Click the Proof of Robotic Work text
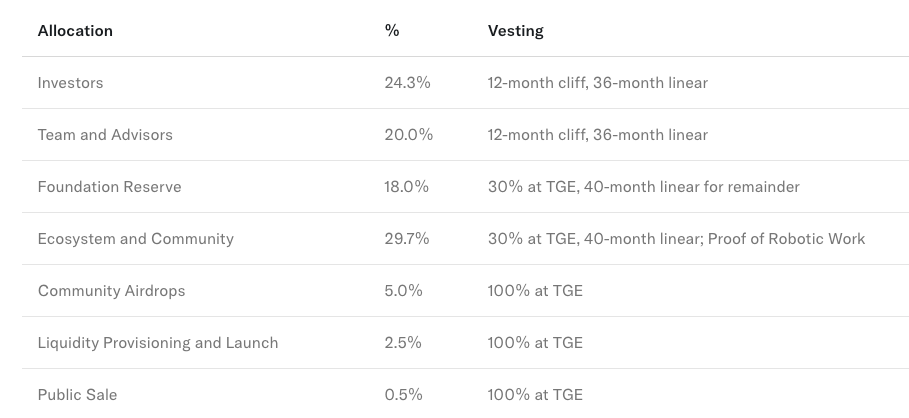Viewport: 909px width, 418px height. (x=786, y=239)
